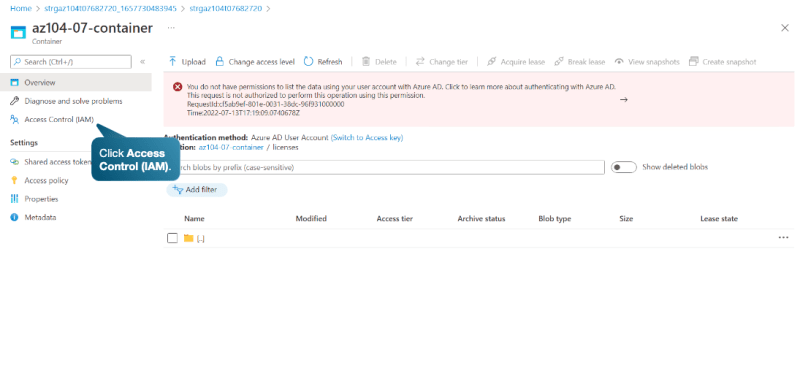800x368 pixels.
Task: Sort by the Access tier column header
Action: (x=395, y=218)
